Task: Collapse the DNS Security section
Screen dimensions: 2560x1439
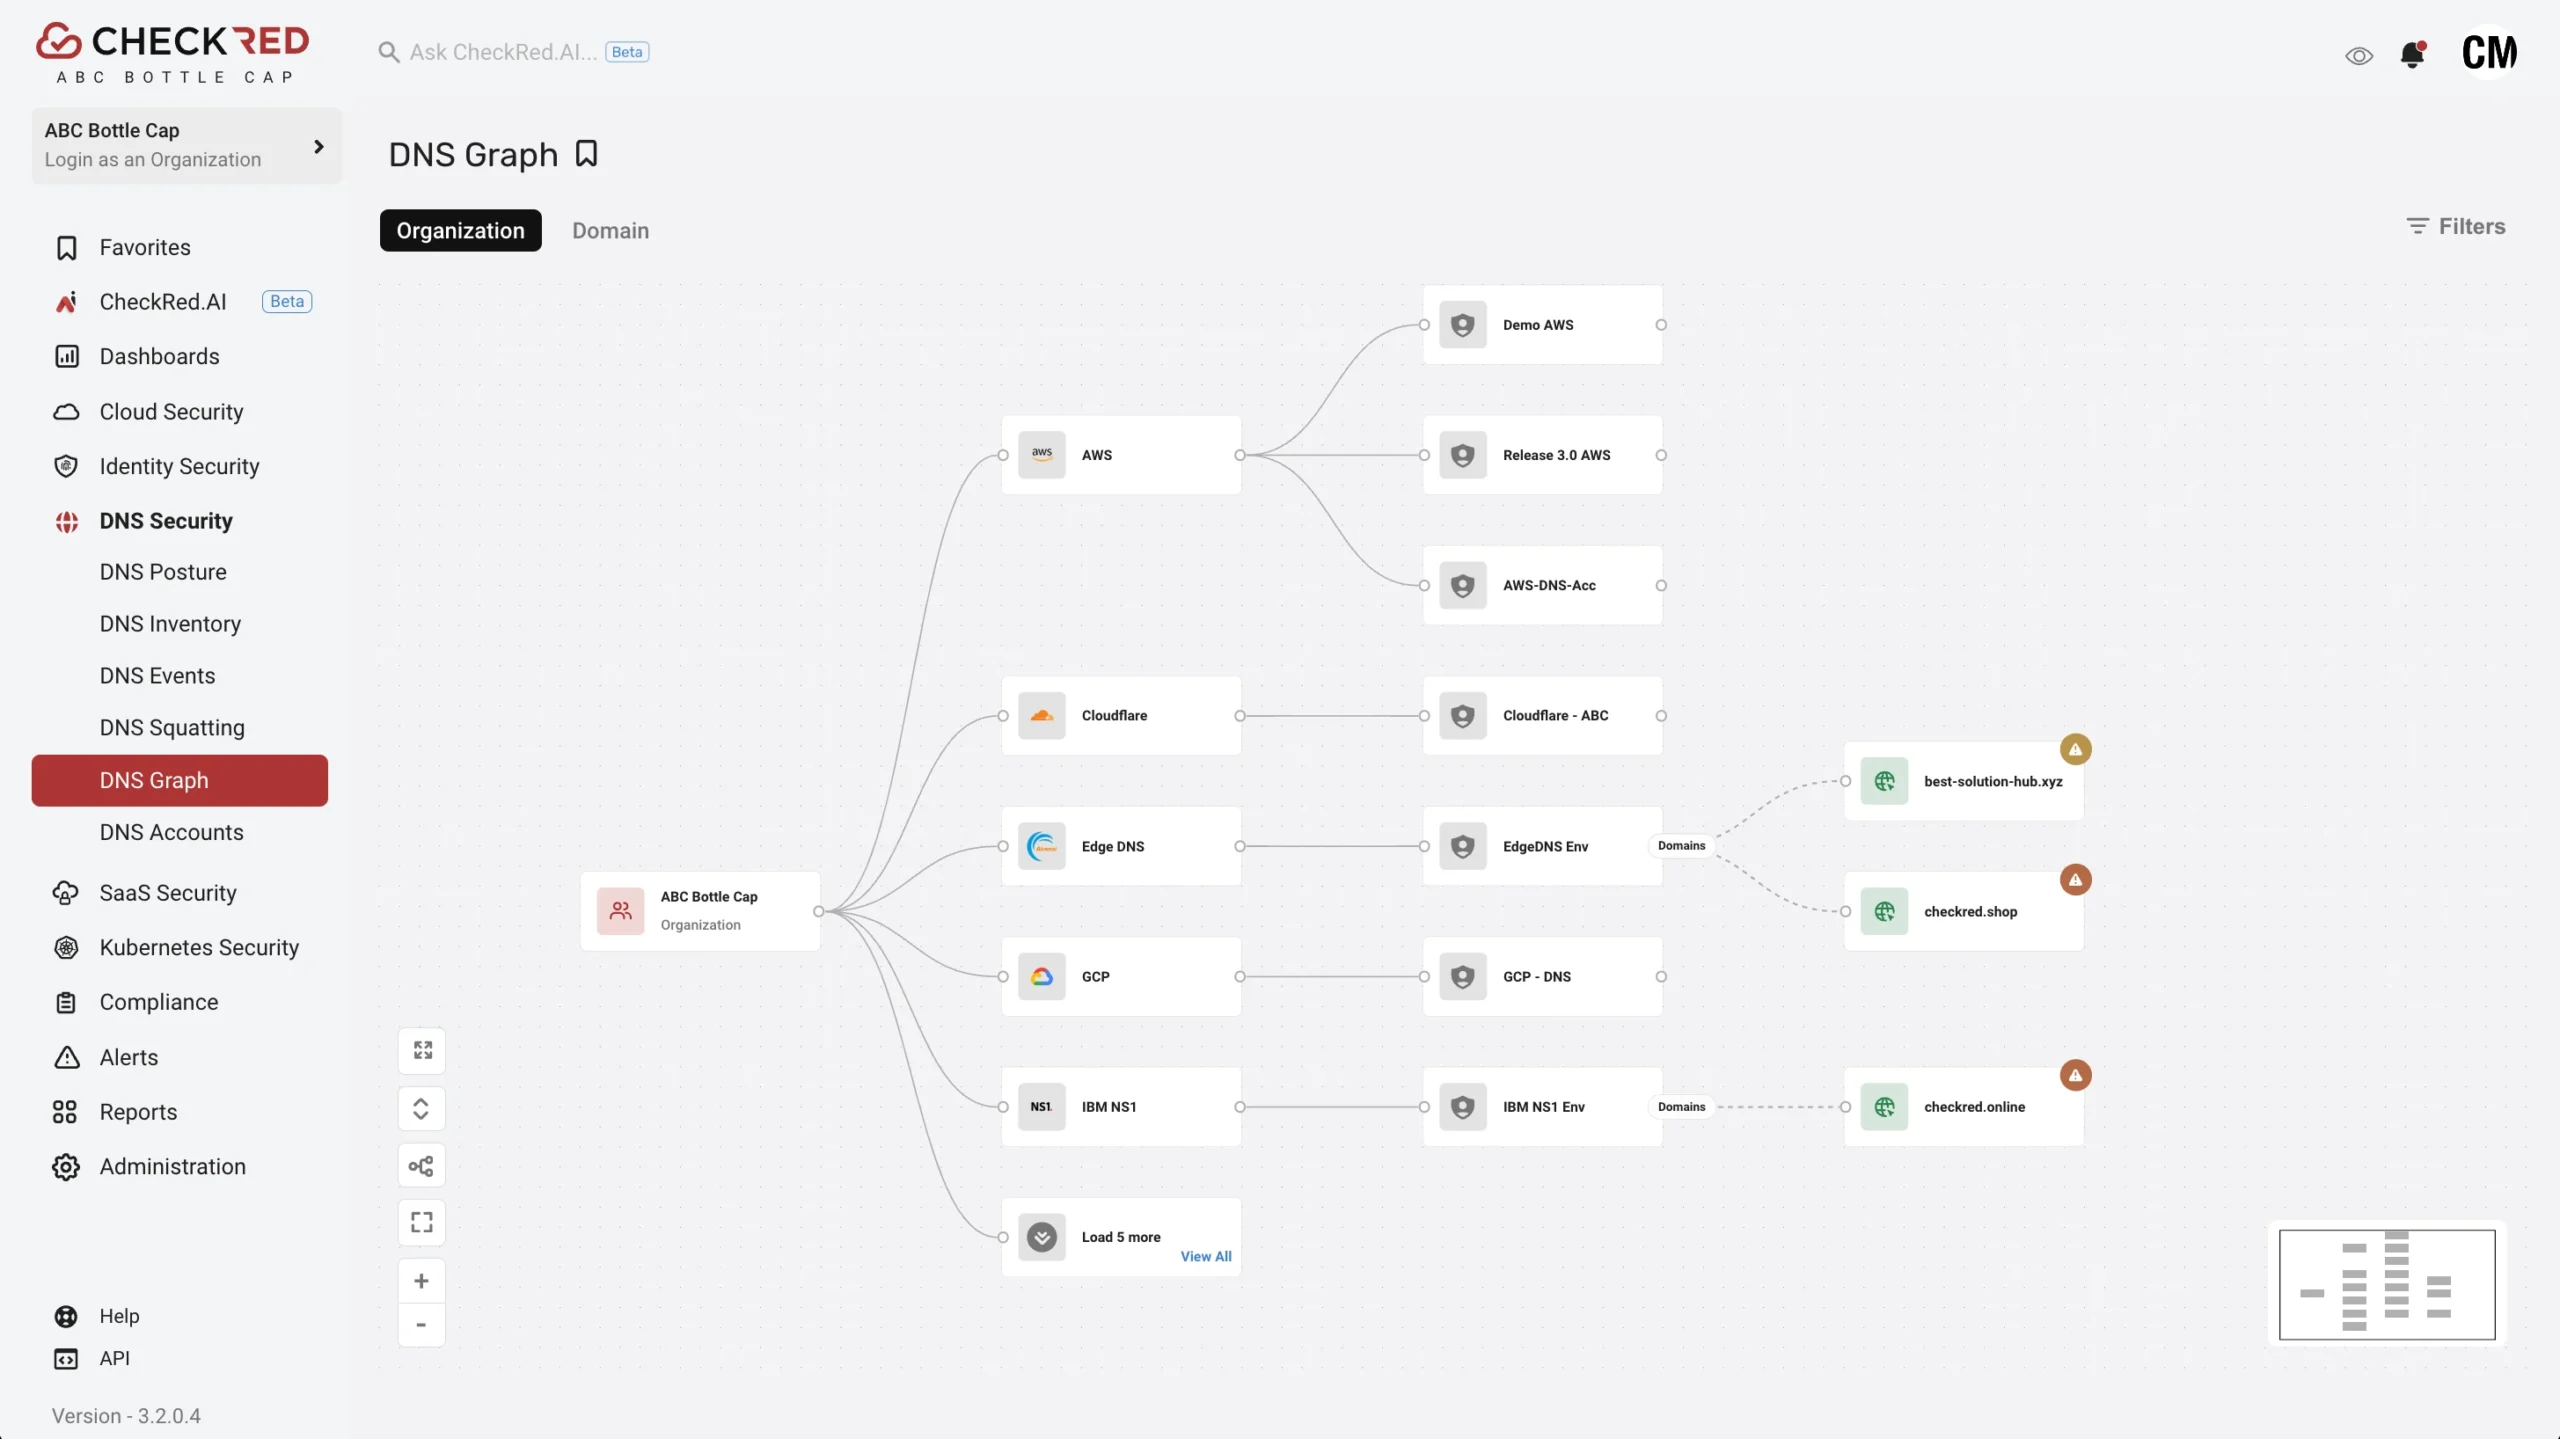Action: click(x=166, y=522)
